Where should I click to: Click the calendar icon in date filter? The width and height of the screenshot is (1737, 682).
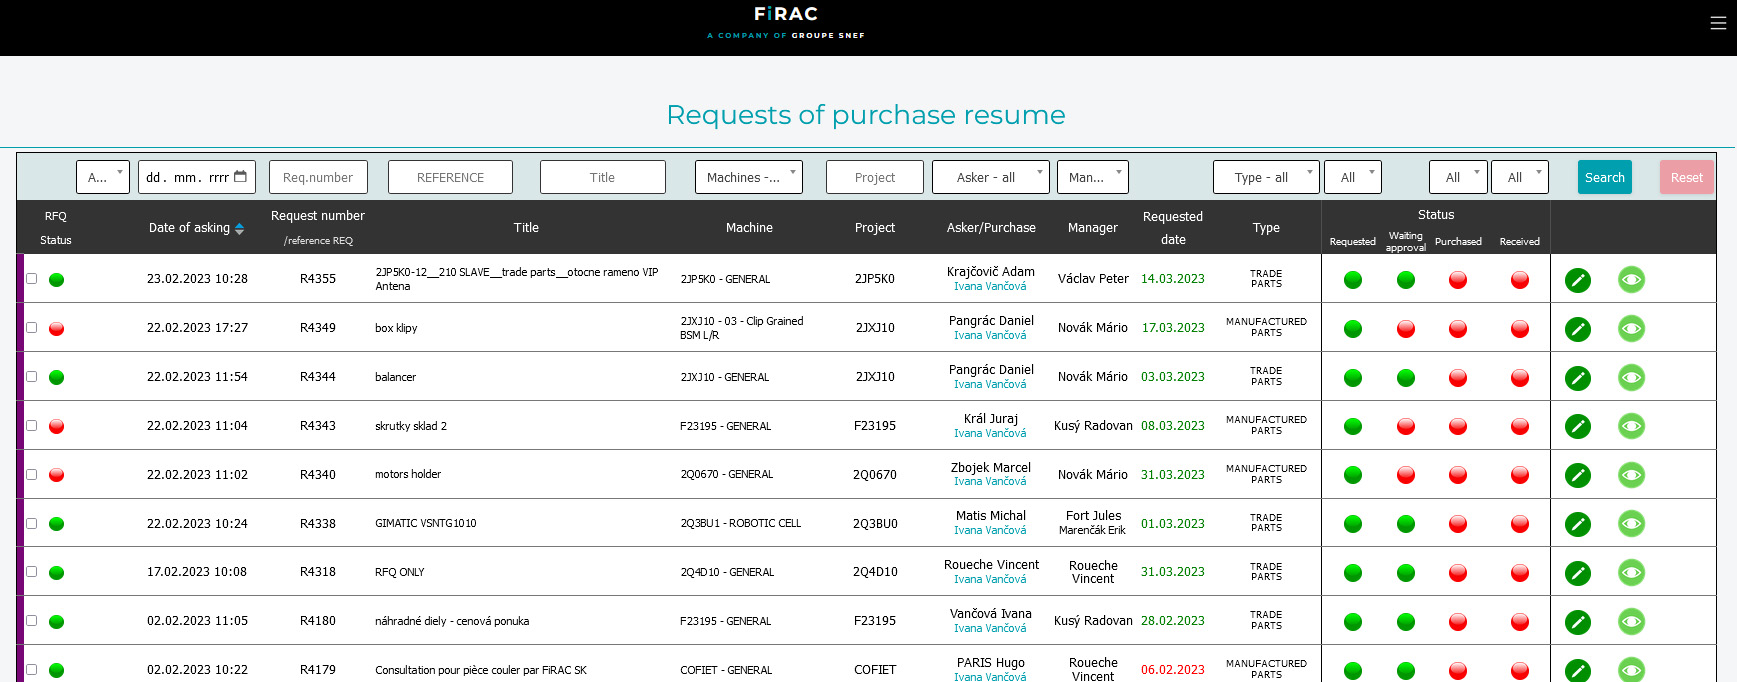(240, 177)
